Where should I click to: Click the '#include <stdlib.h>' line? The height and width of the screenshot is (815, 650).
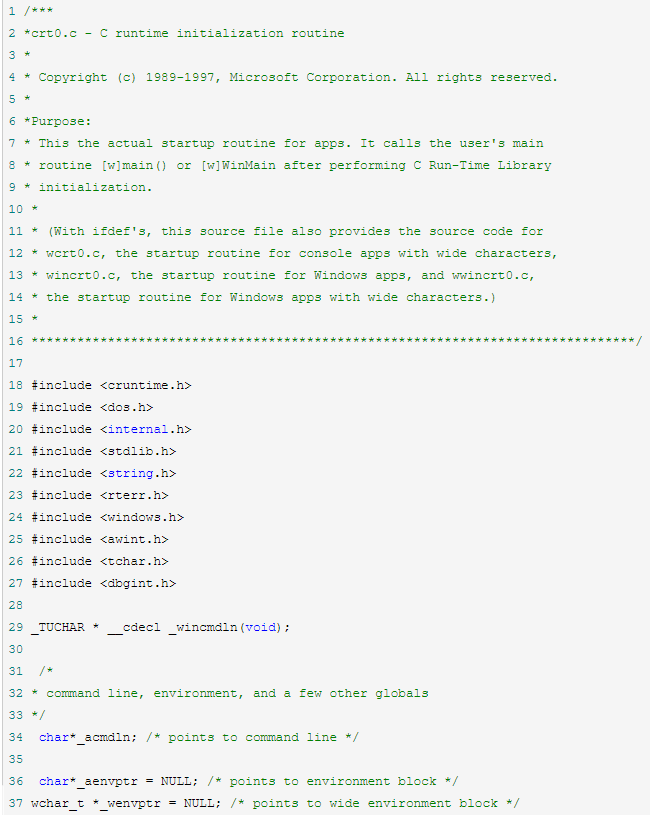[103, 452]
